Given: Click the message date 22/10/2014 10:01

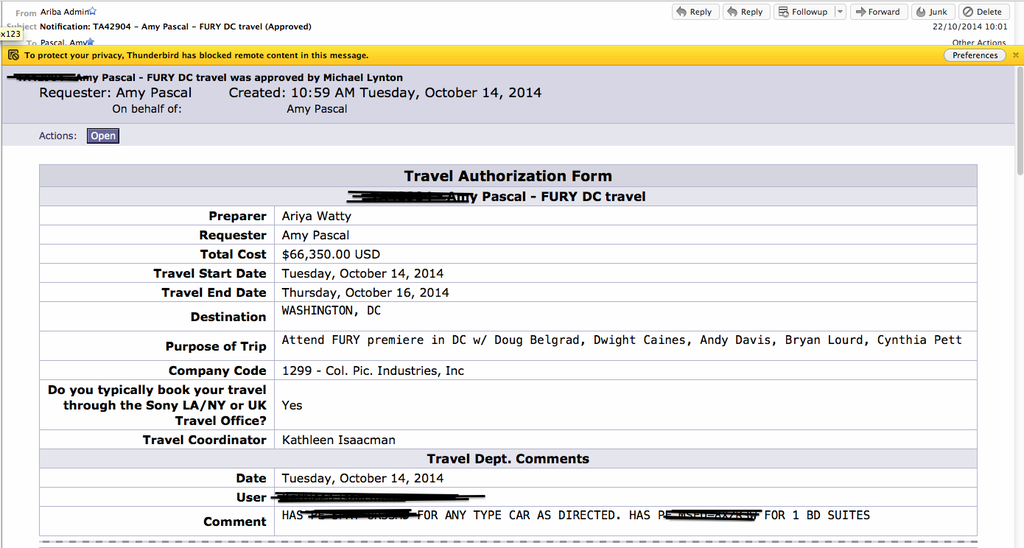Looking at the screenshot, I should point(968,26).
